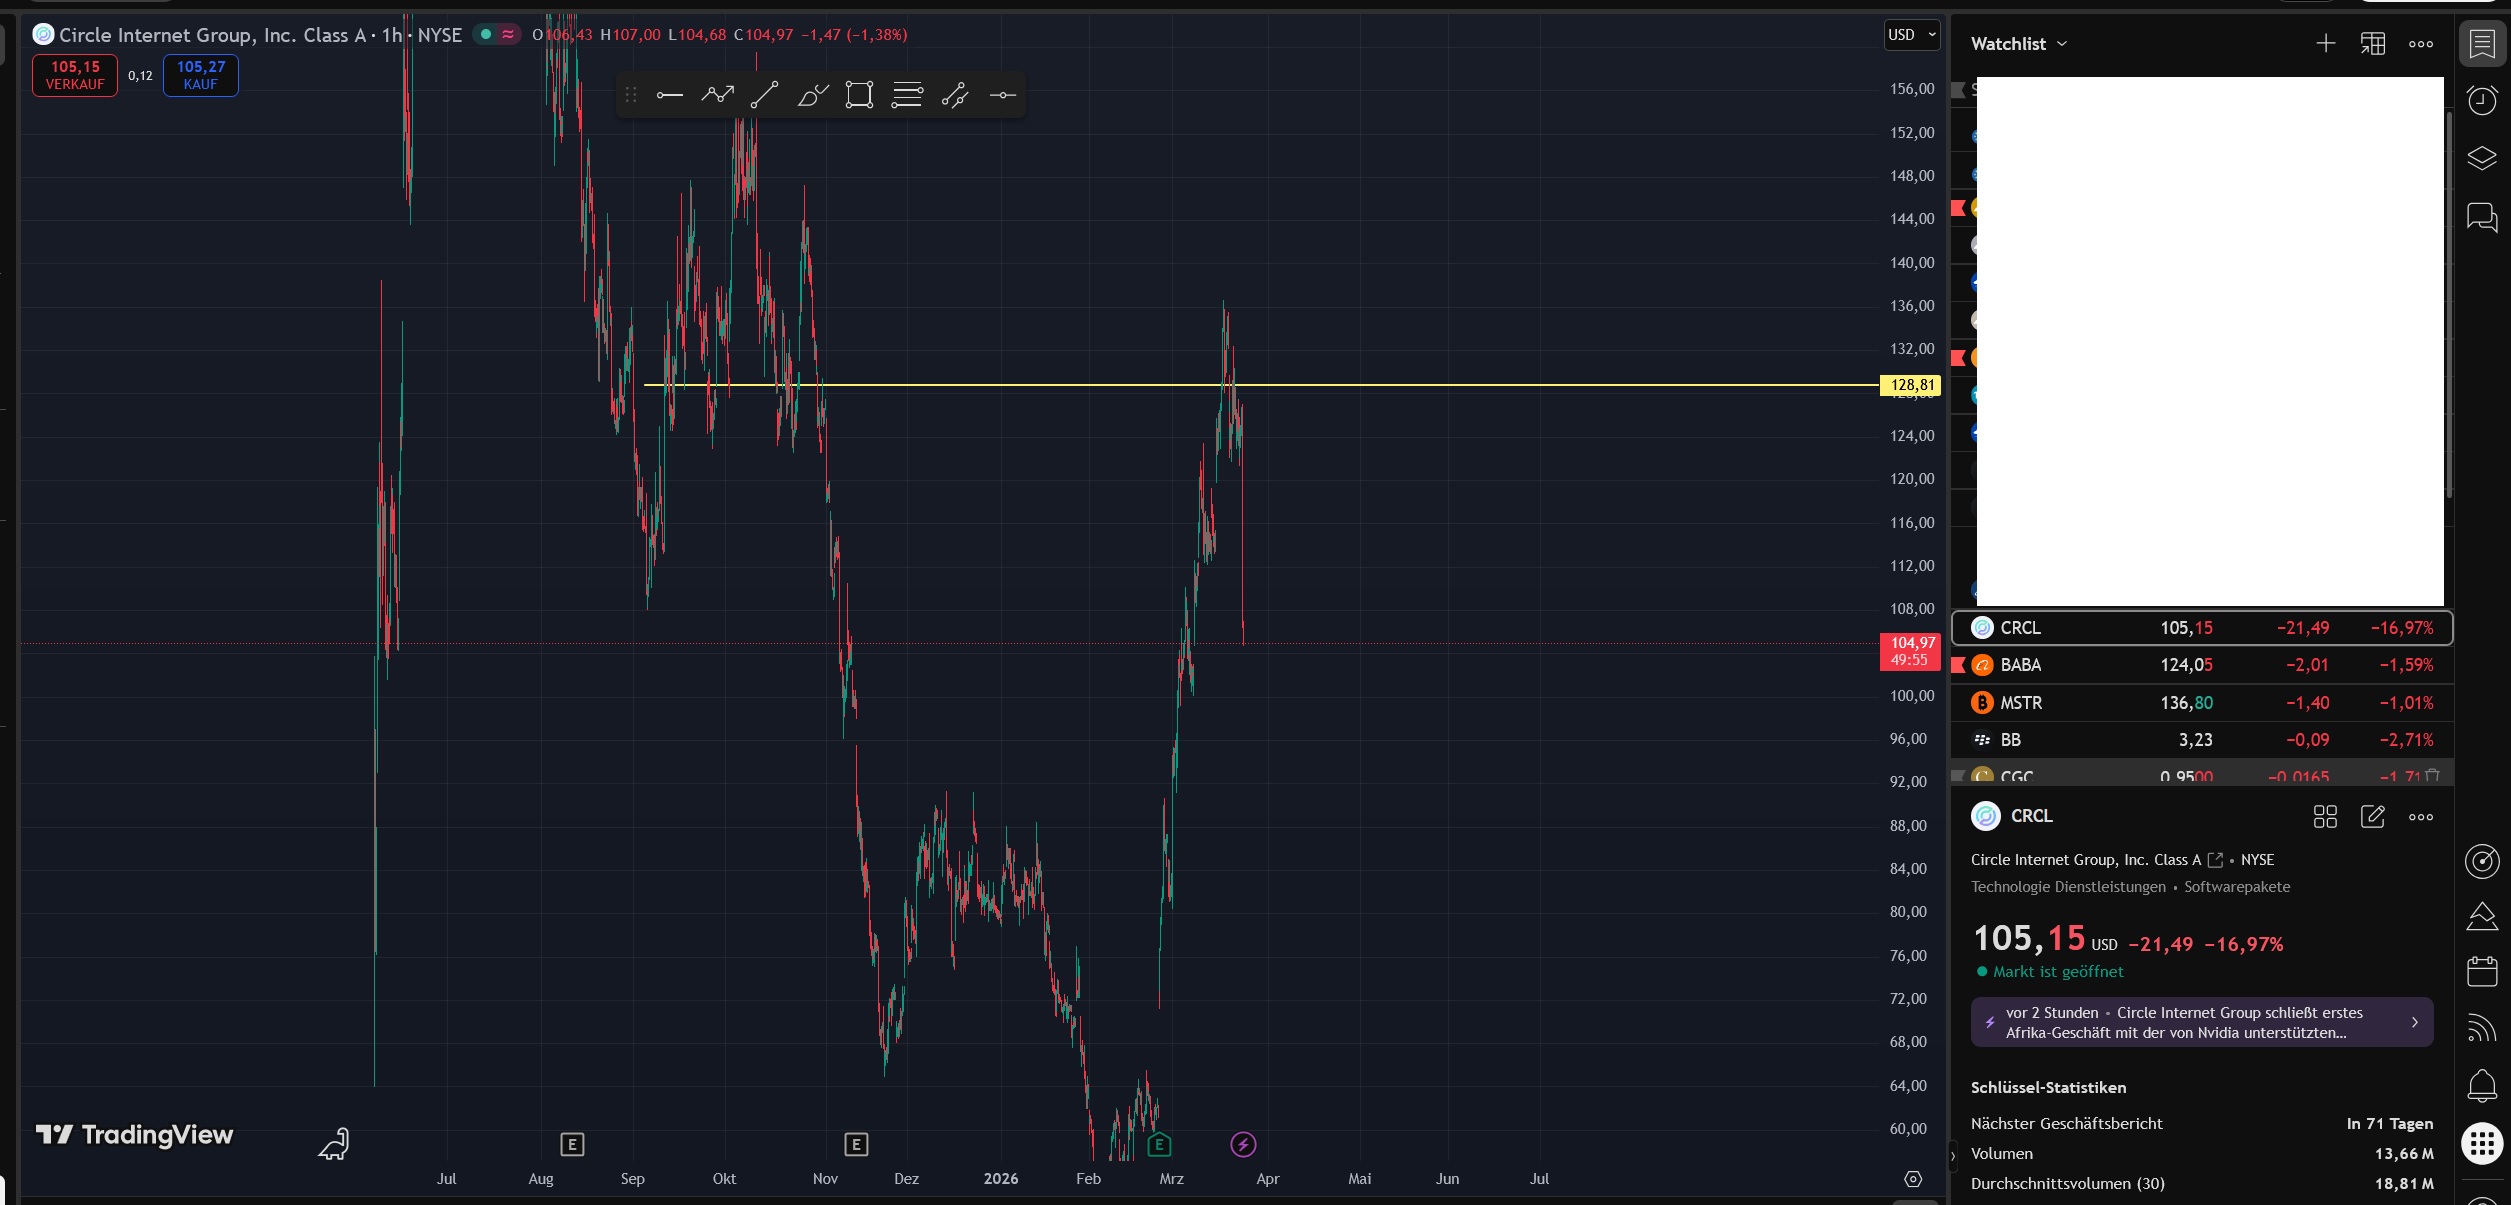The width and height of the screenshot is (2511, 1205).
Task: Select the rectangle shape tool
Action: coord(859,96)
